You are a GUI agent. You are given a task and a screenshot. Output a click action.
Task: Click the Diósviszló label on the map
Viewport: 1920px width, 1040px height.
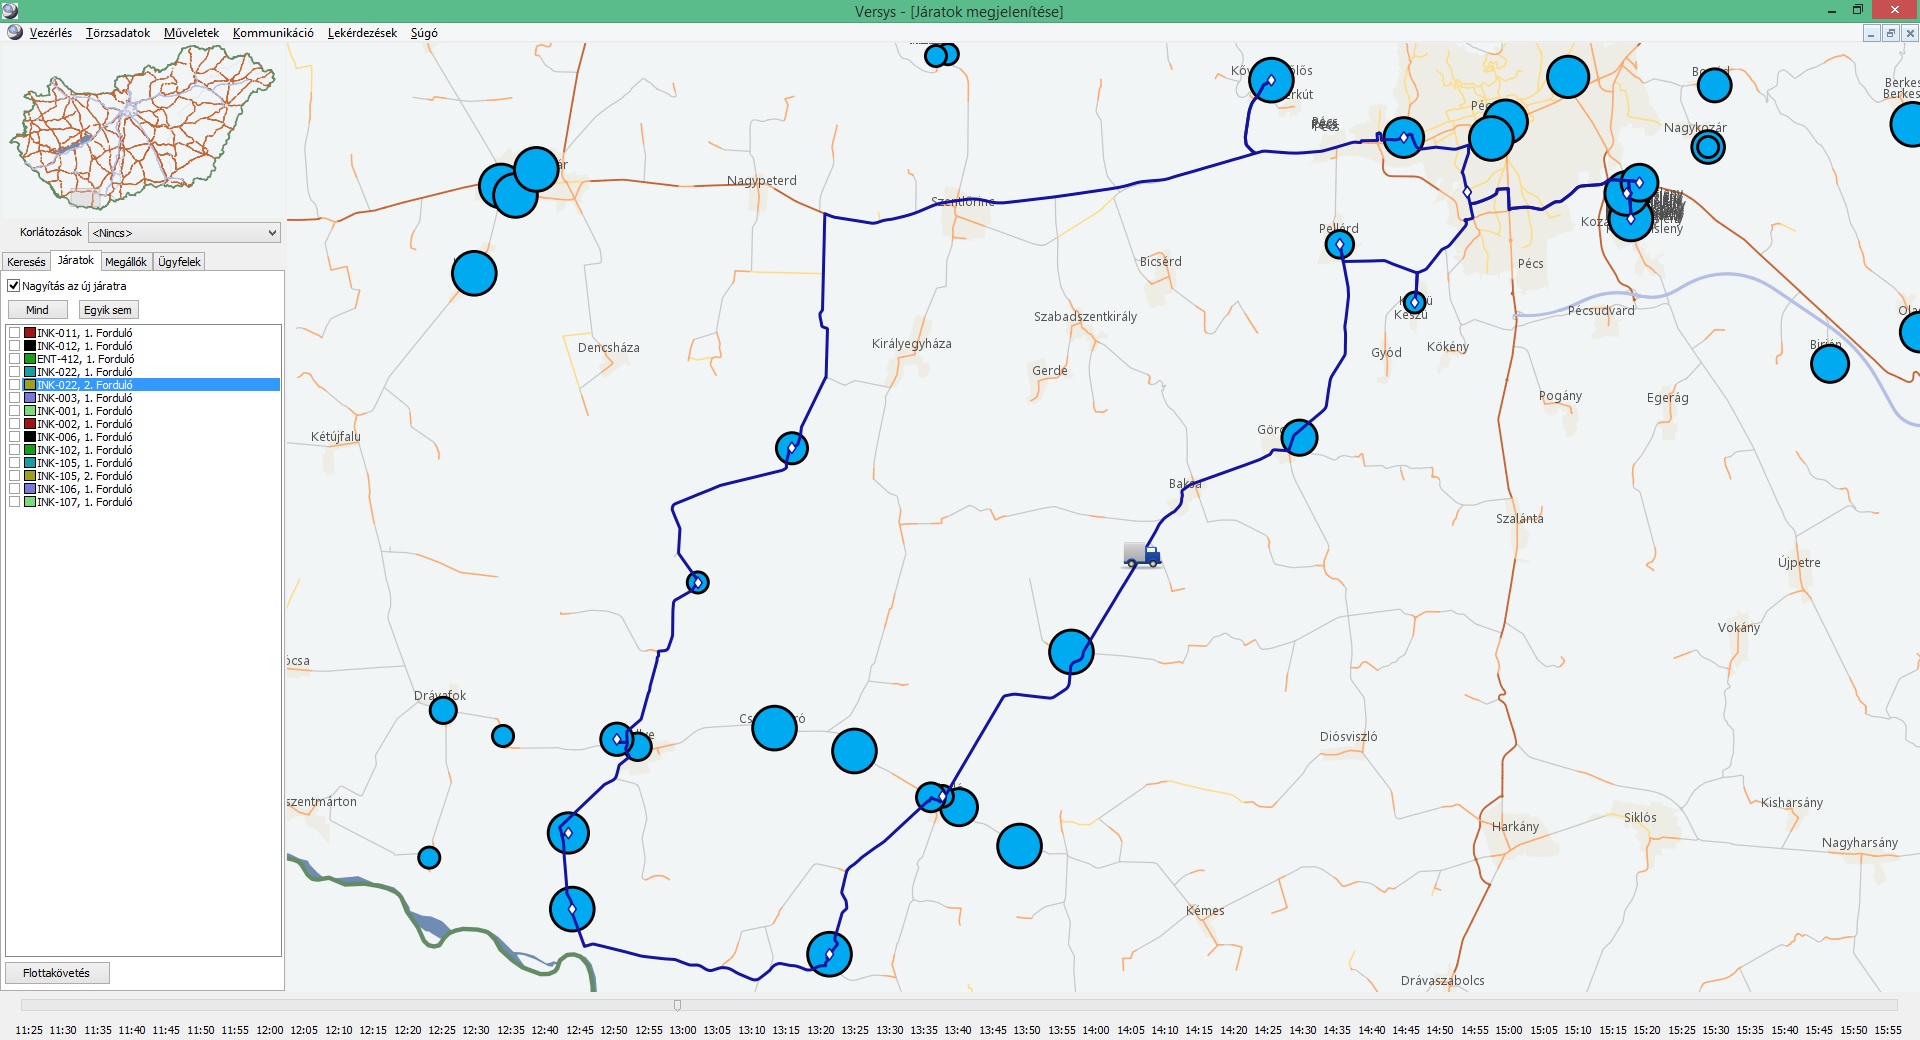[1348, 737]
